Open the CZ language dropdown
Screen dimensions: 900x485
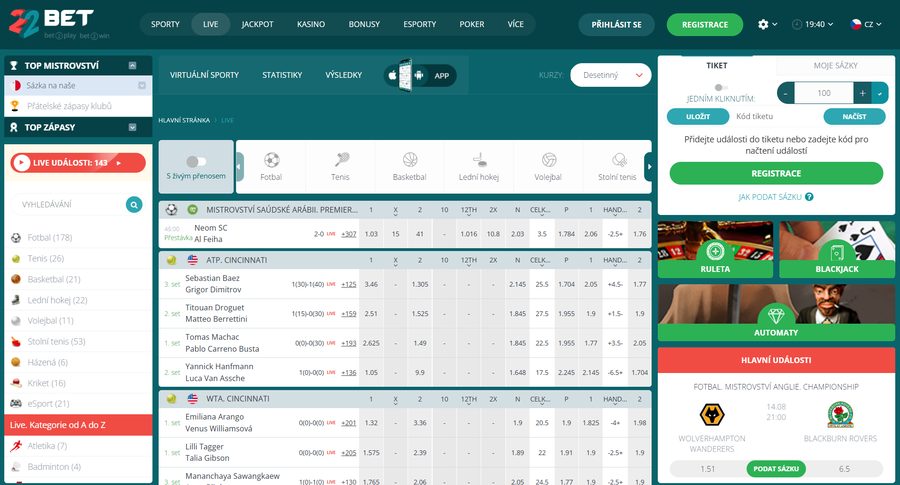coord(866,24)
